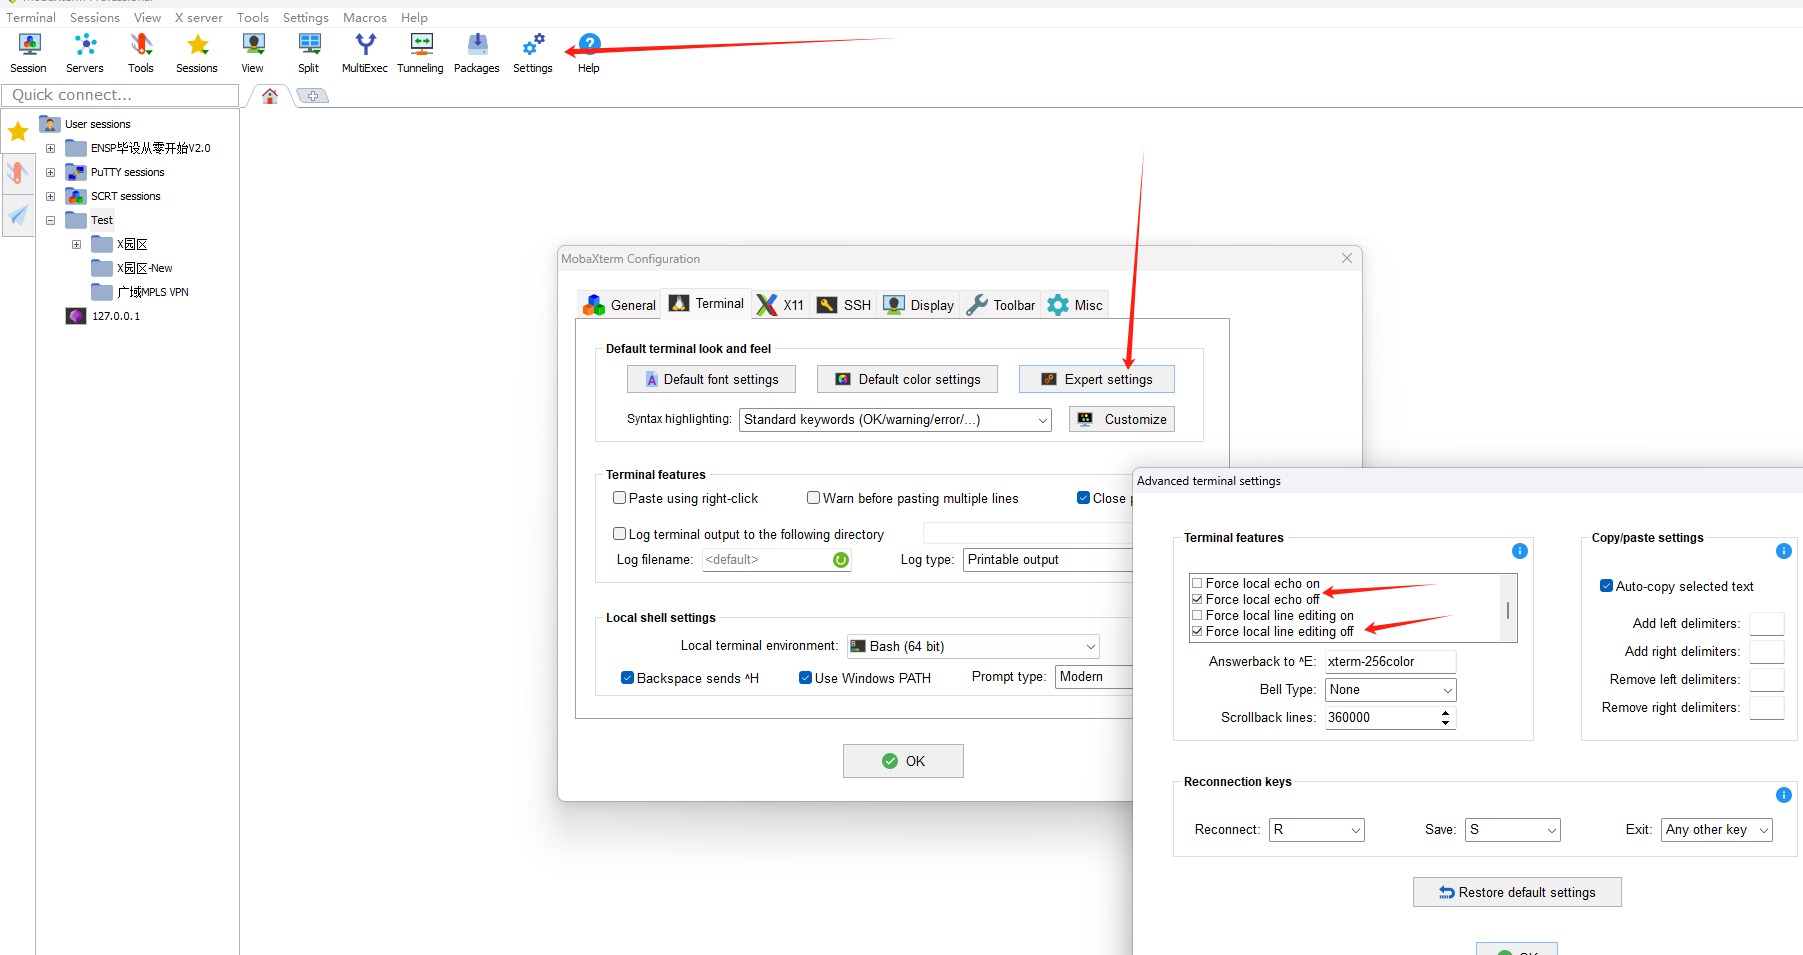Open the Packages toolbar icon
The image size is (1803, 955).
pos(477,53)
